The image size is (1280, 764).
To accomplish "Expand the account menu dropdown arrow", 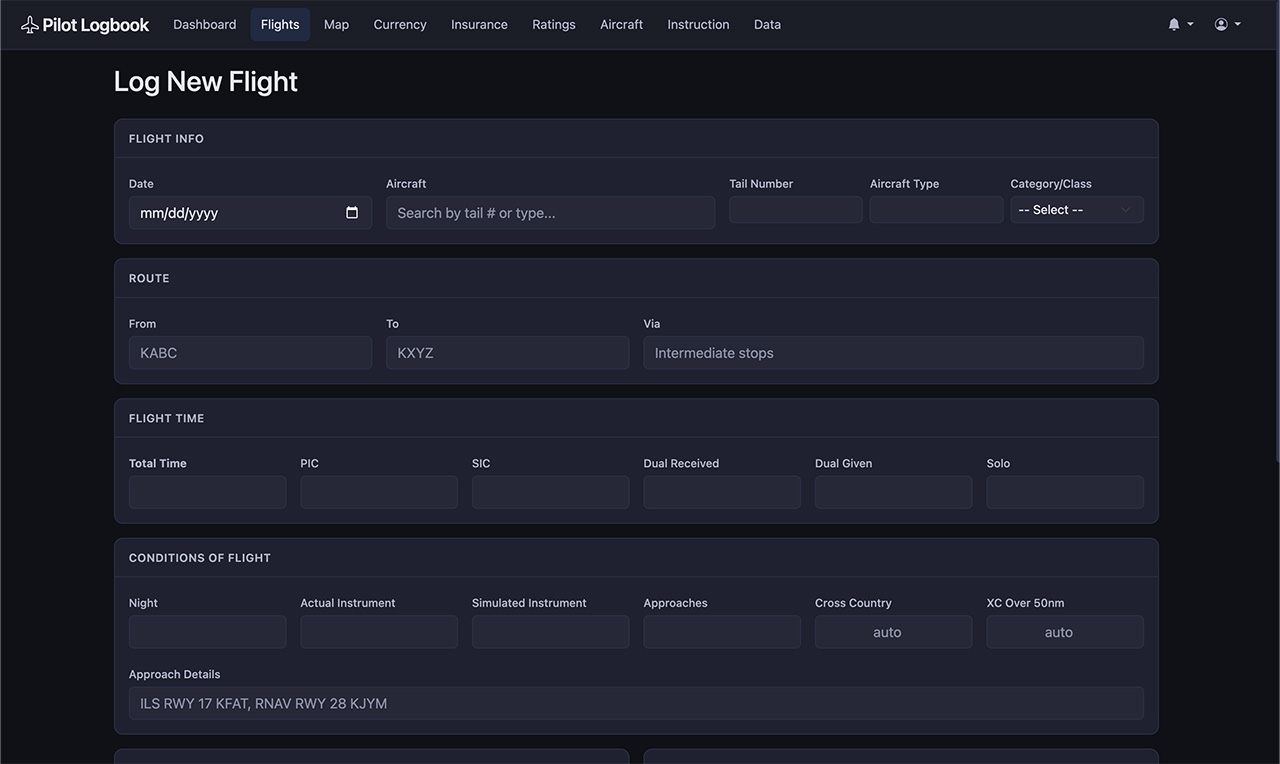I will [x=1235, y=24].
